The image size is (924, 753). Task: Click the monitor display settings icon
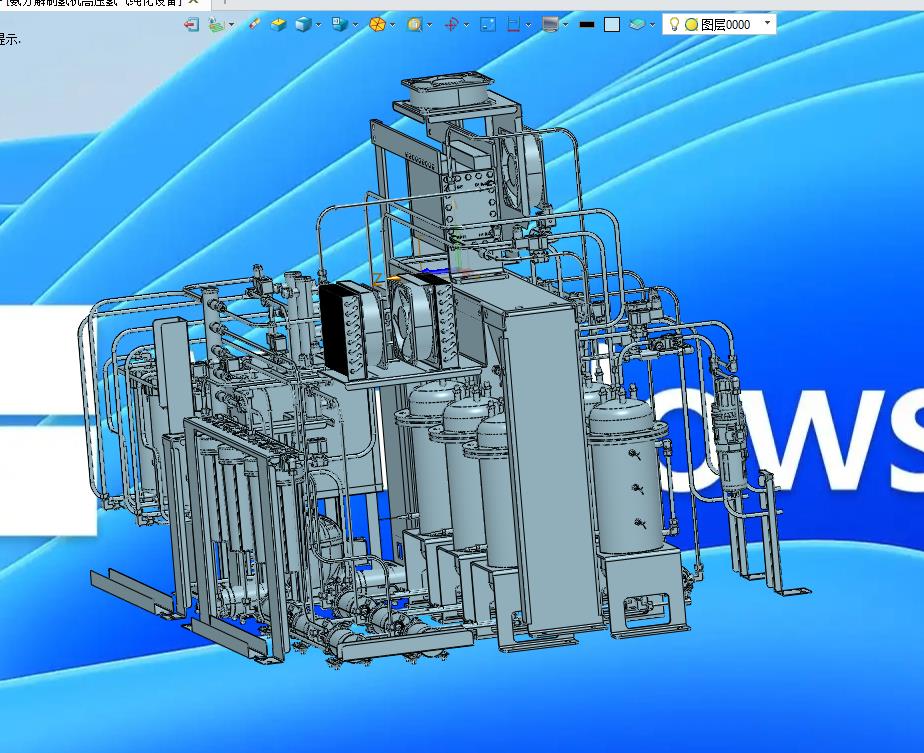[550, 25]
